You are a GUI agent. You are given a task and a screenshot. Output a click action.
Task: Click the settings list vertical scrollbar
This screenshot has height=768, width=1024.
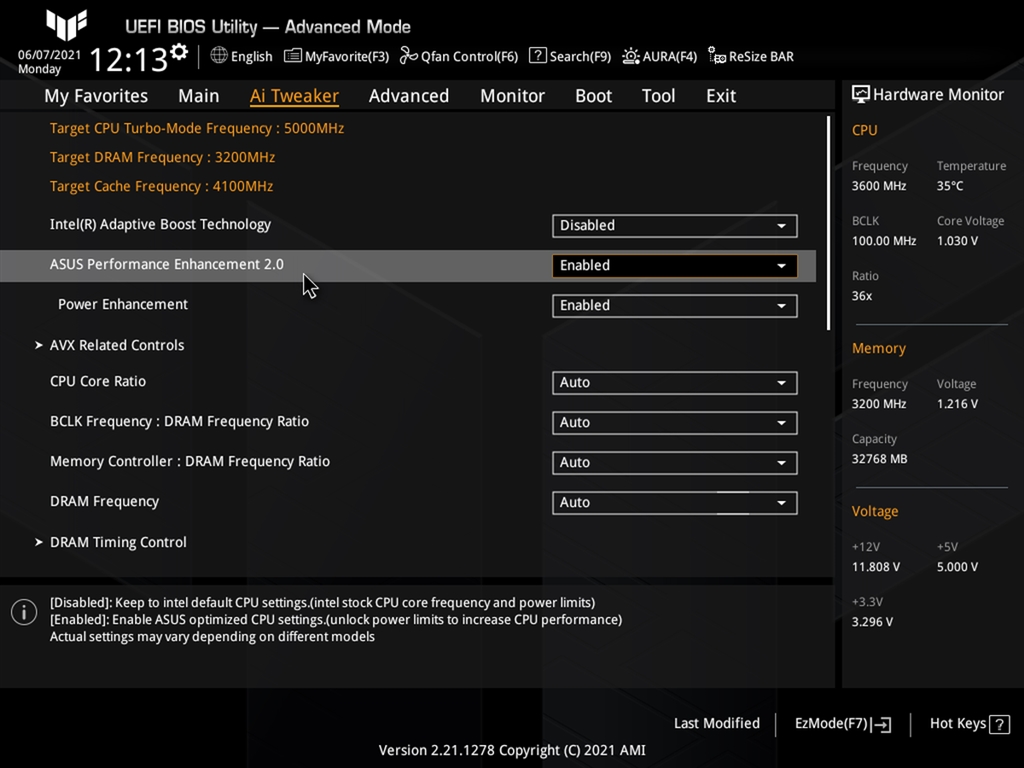[x=828, y=223]
